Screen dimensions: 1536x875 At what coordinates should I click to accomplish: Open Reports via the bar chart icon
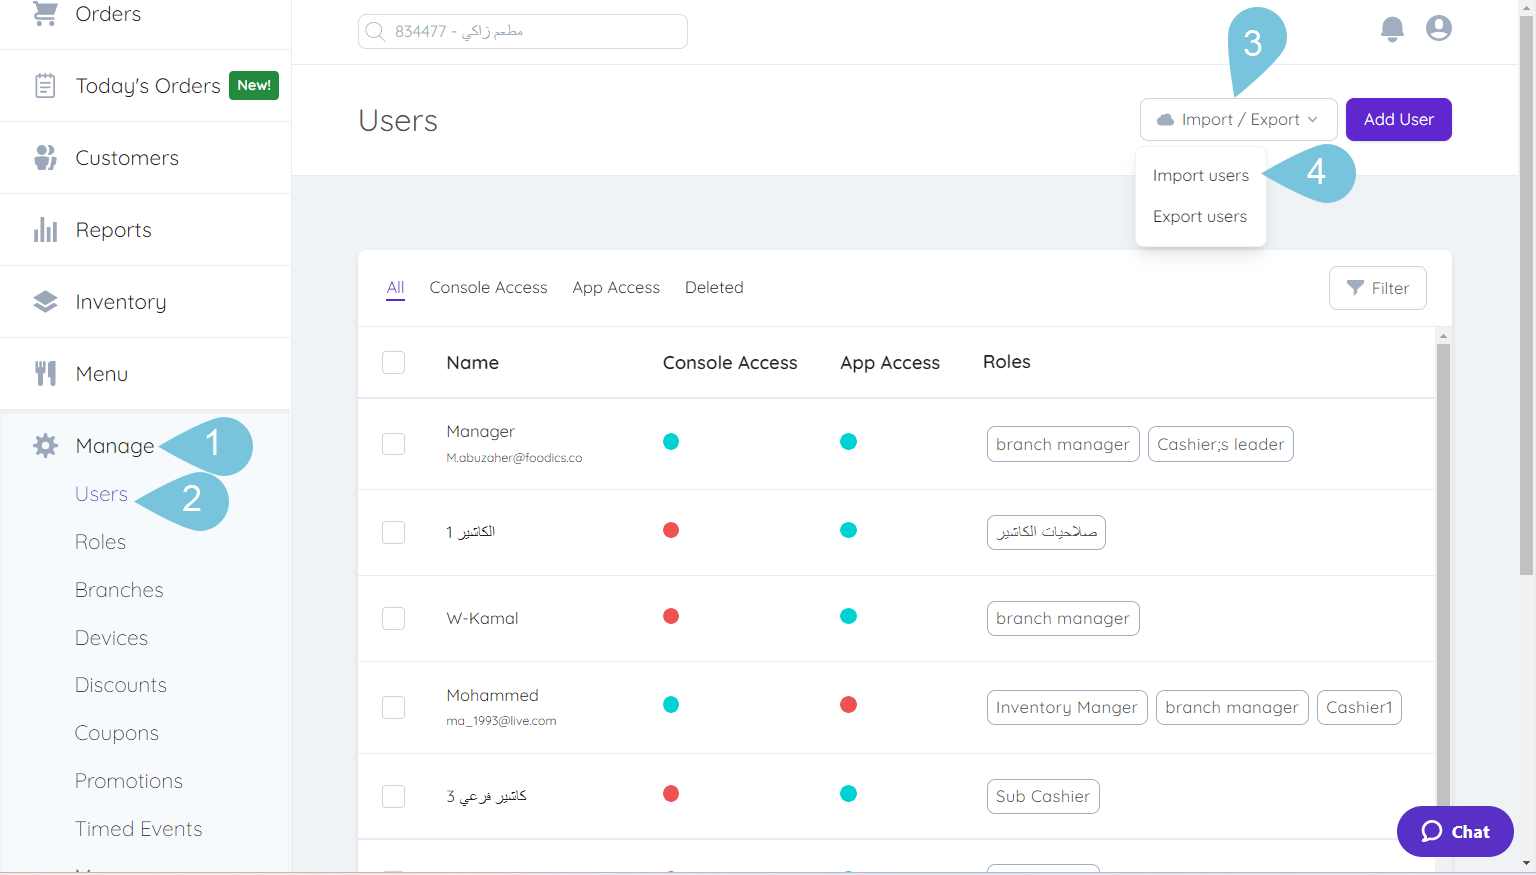[x=44, y=229]
